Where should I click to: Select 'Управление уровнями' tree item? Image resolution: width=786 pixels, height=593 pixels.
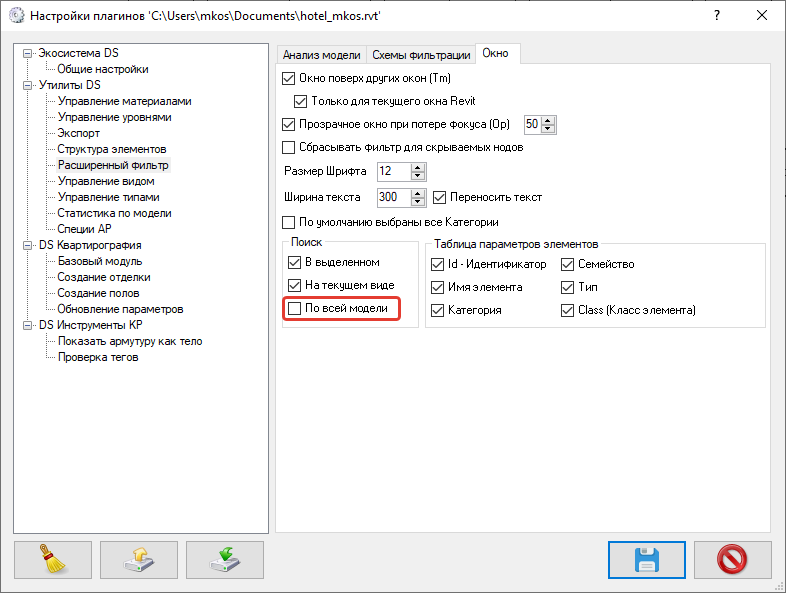coord(114,117)
